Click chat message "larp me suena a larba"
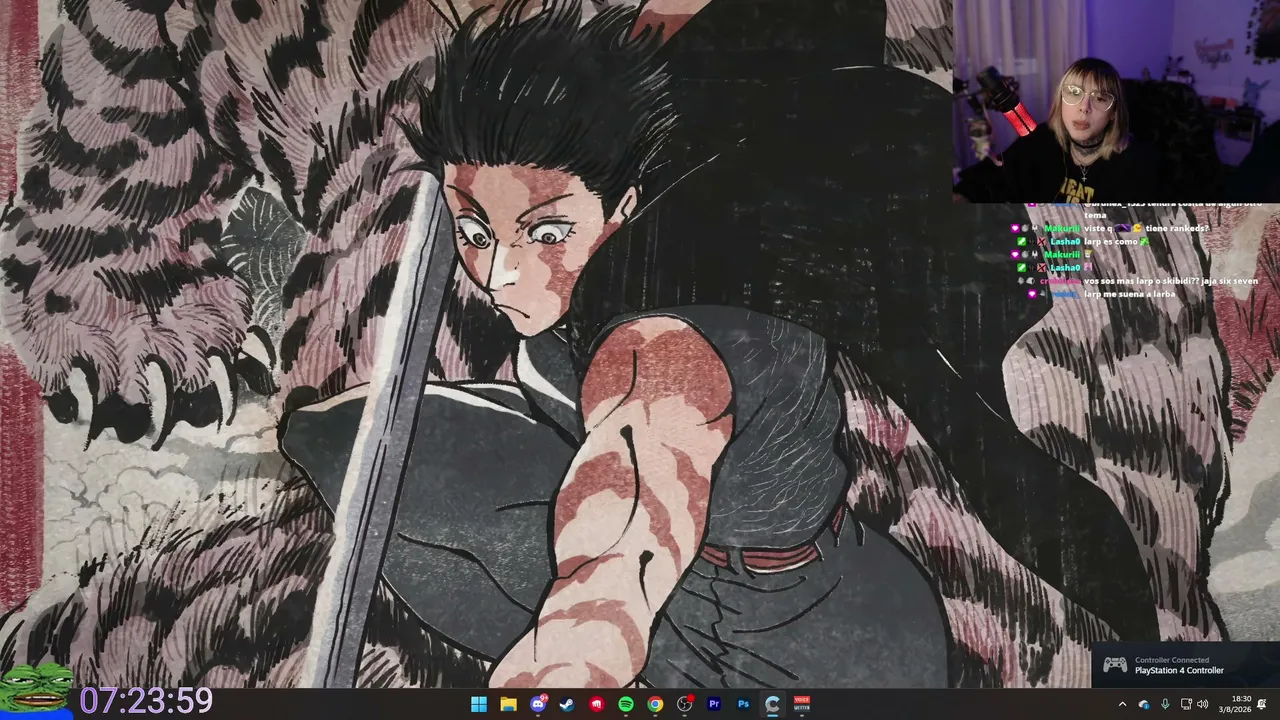 1129,294
